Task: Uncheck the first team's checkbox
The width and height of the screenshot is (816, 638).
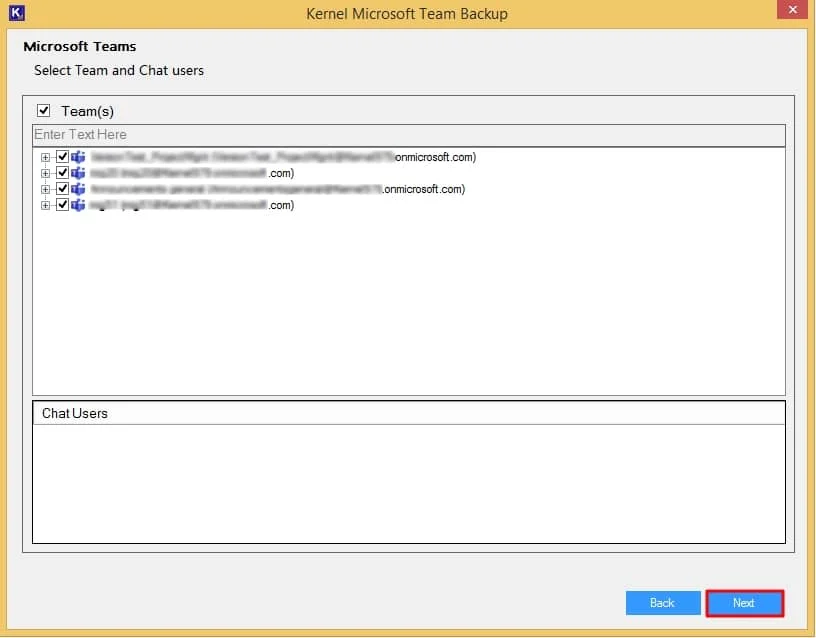Action: pyautogui.click(x=62, y=157)
